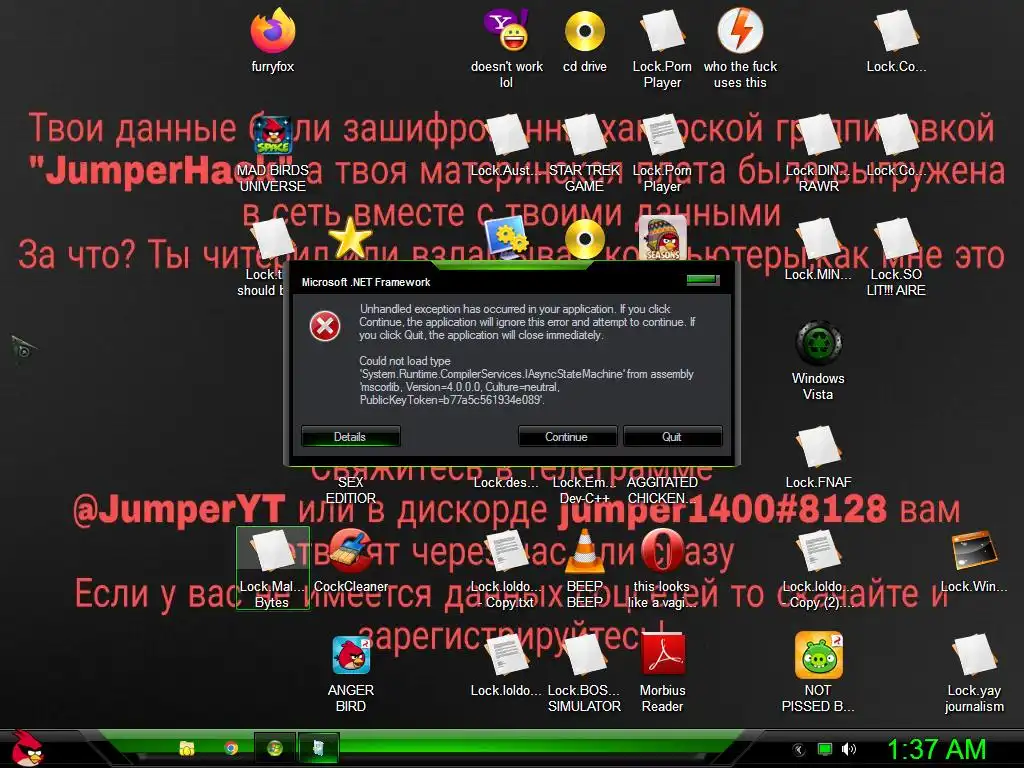Click the Lock.Em... Dev-C++ desktop label

pyautogui.click(x=584, y=490)
